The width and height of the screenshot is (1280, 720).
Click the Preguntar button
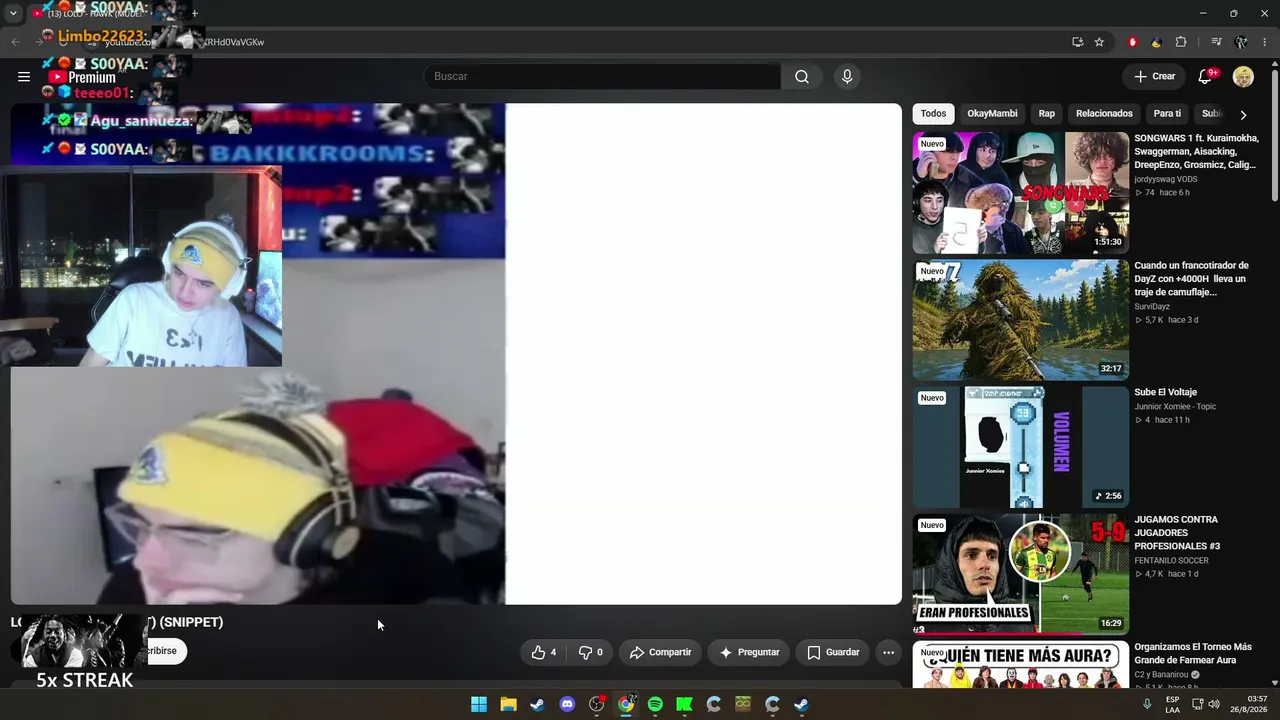[749, 652]
